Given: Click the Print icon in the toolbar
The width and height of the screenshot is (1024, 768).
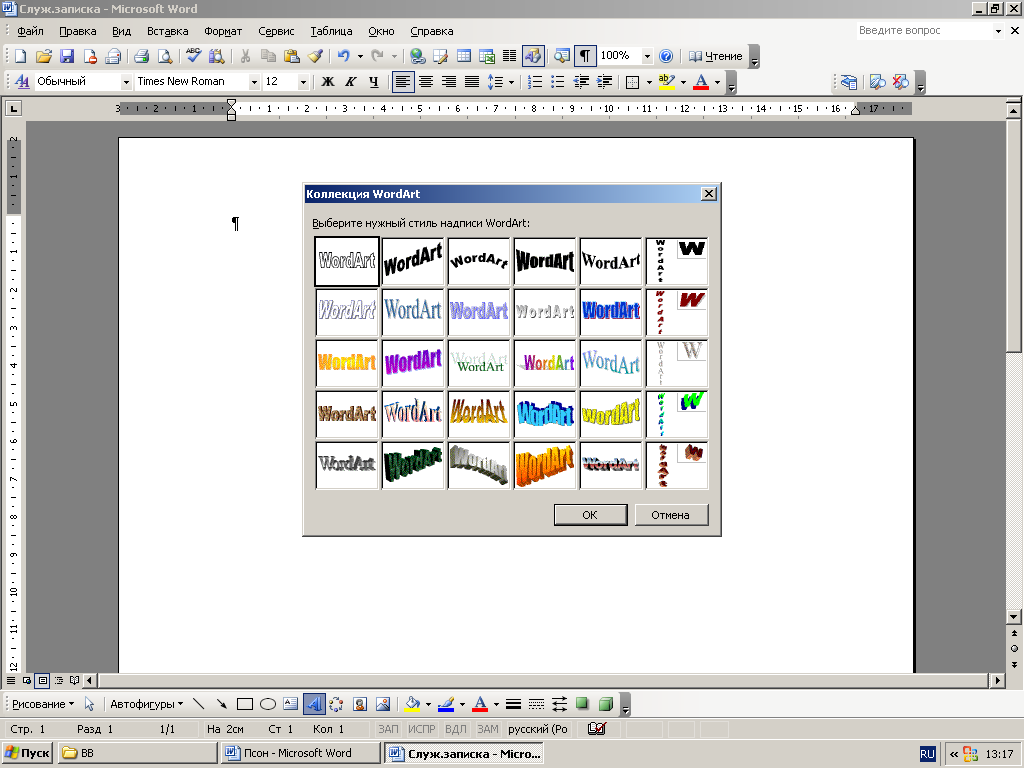Looking at the screenshot, I should pyautogui.click(x=142, y=56).
